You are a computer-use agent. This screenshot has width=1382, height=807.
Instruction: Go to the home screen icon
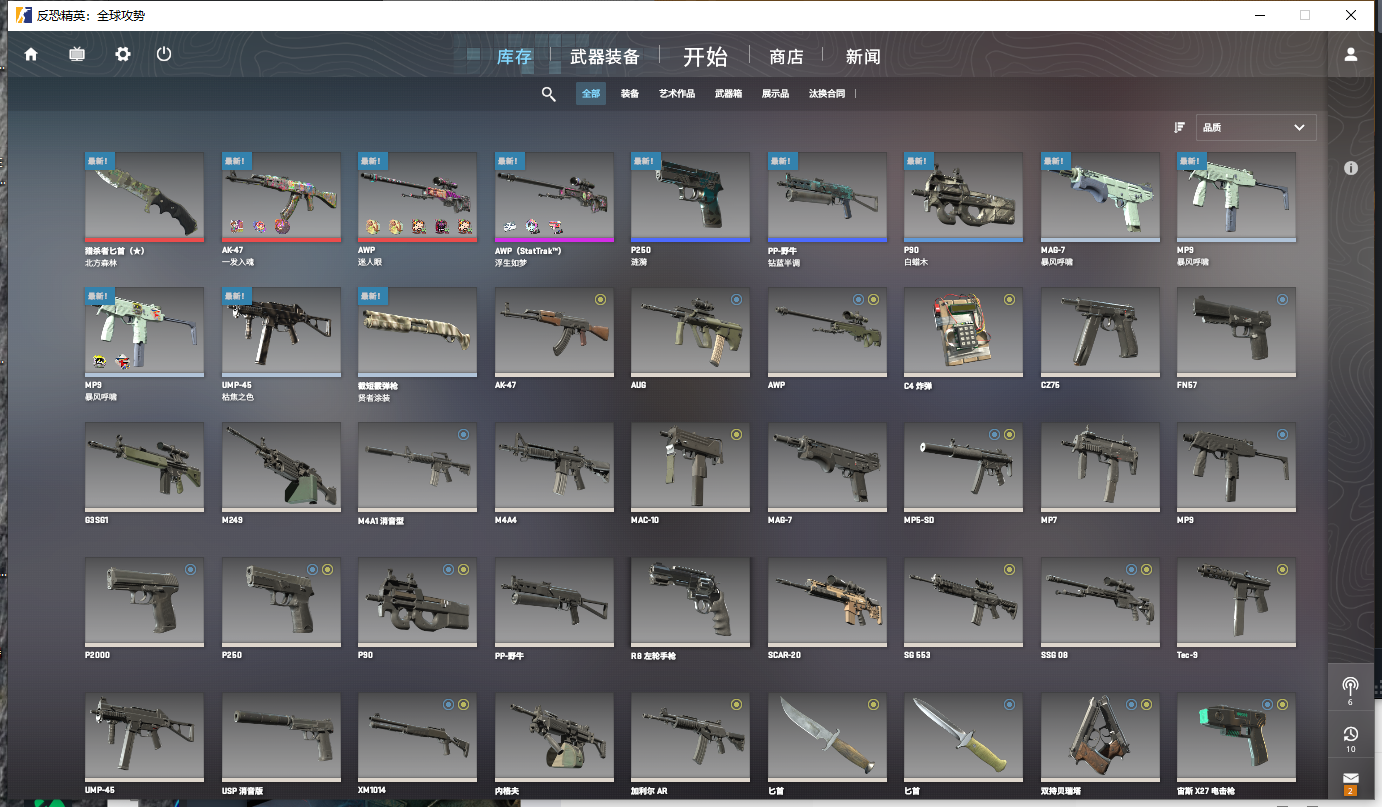tap(31, 55)
